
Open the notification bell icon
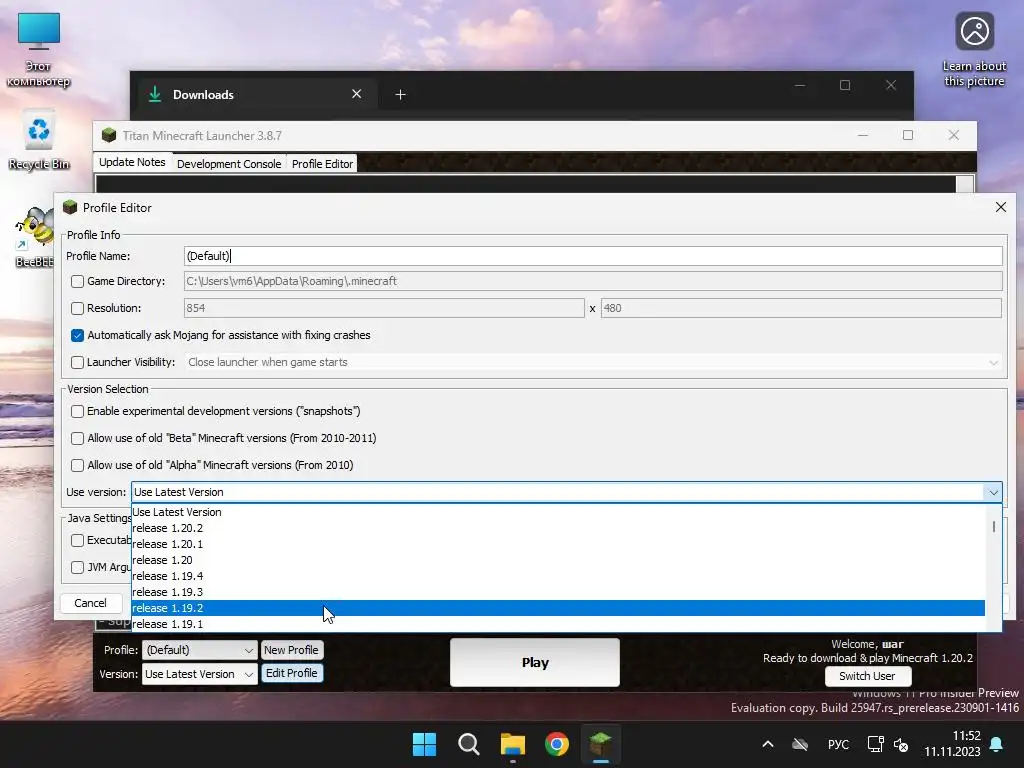(997, 744)
